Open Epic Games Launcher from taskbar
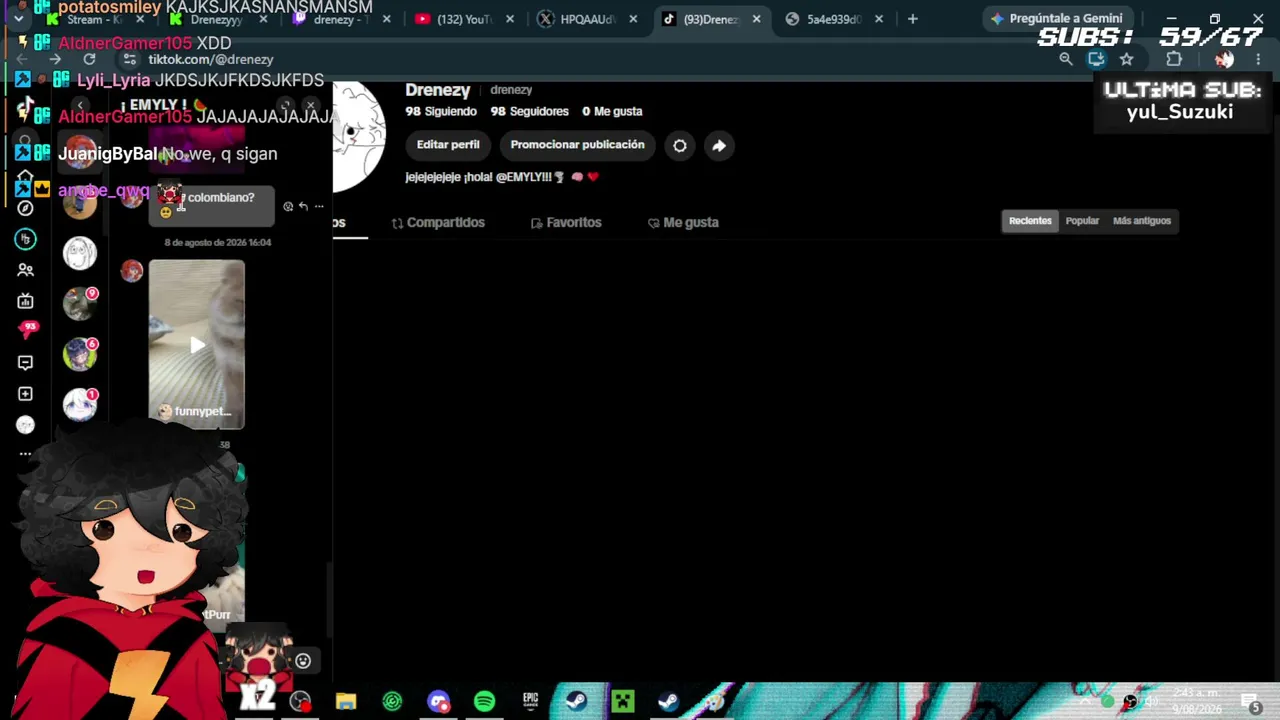Screen dimensions: 1280x720 530,701
